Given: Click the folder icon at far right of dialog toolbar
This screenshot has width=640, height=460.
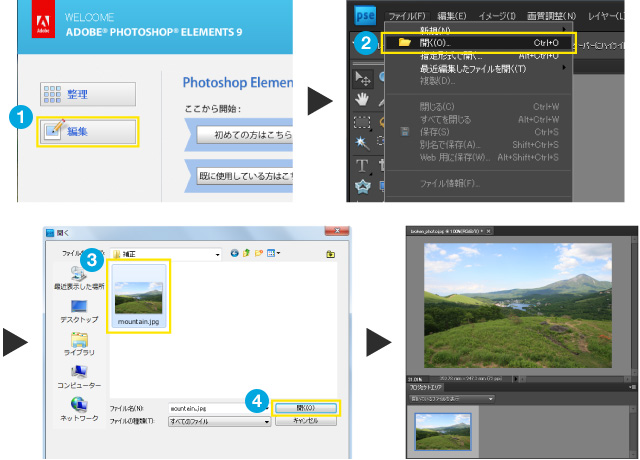Looking at the screenshot, I should [x=331, y=254].
